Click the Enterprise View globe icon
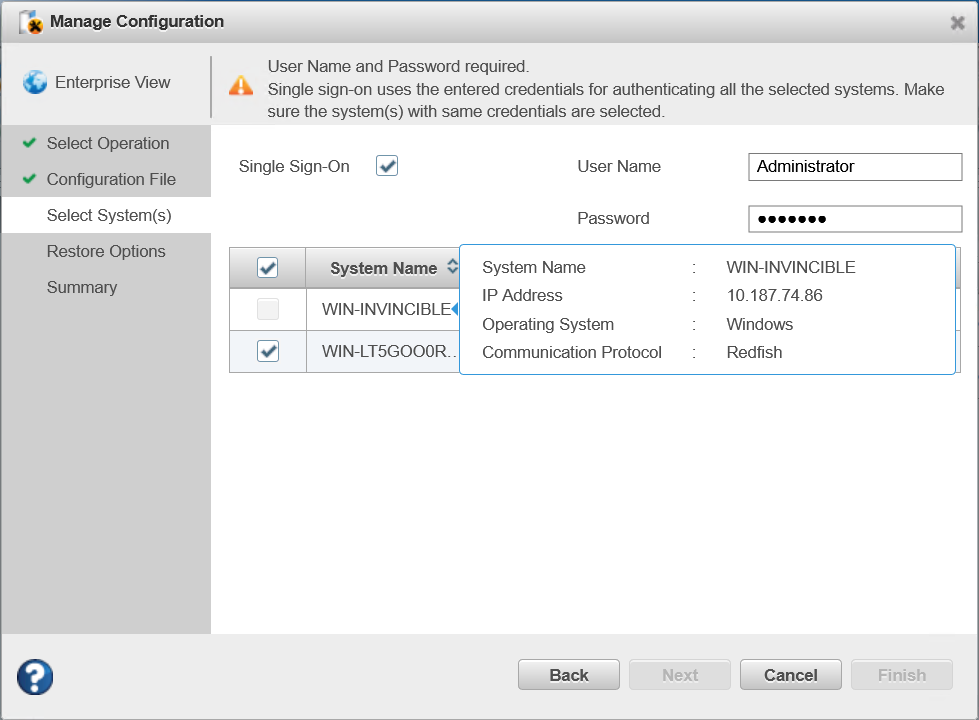The image size is (979, 720). (35, 83)
